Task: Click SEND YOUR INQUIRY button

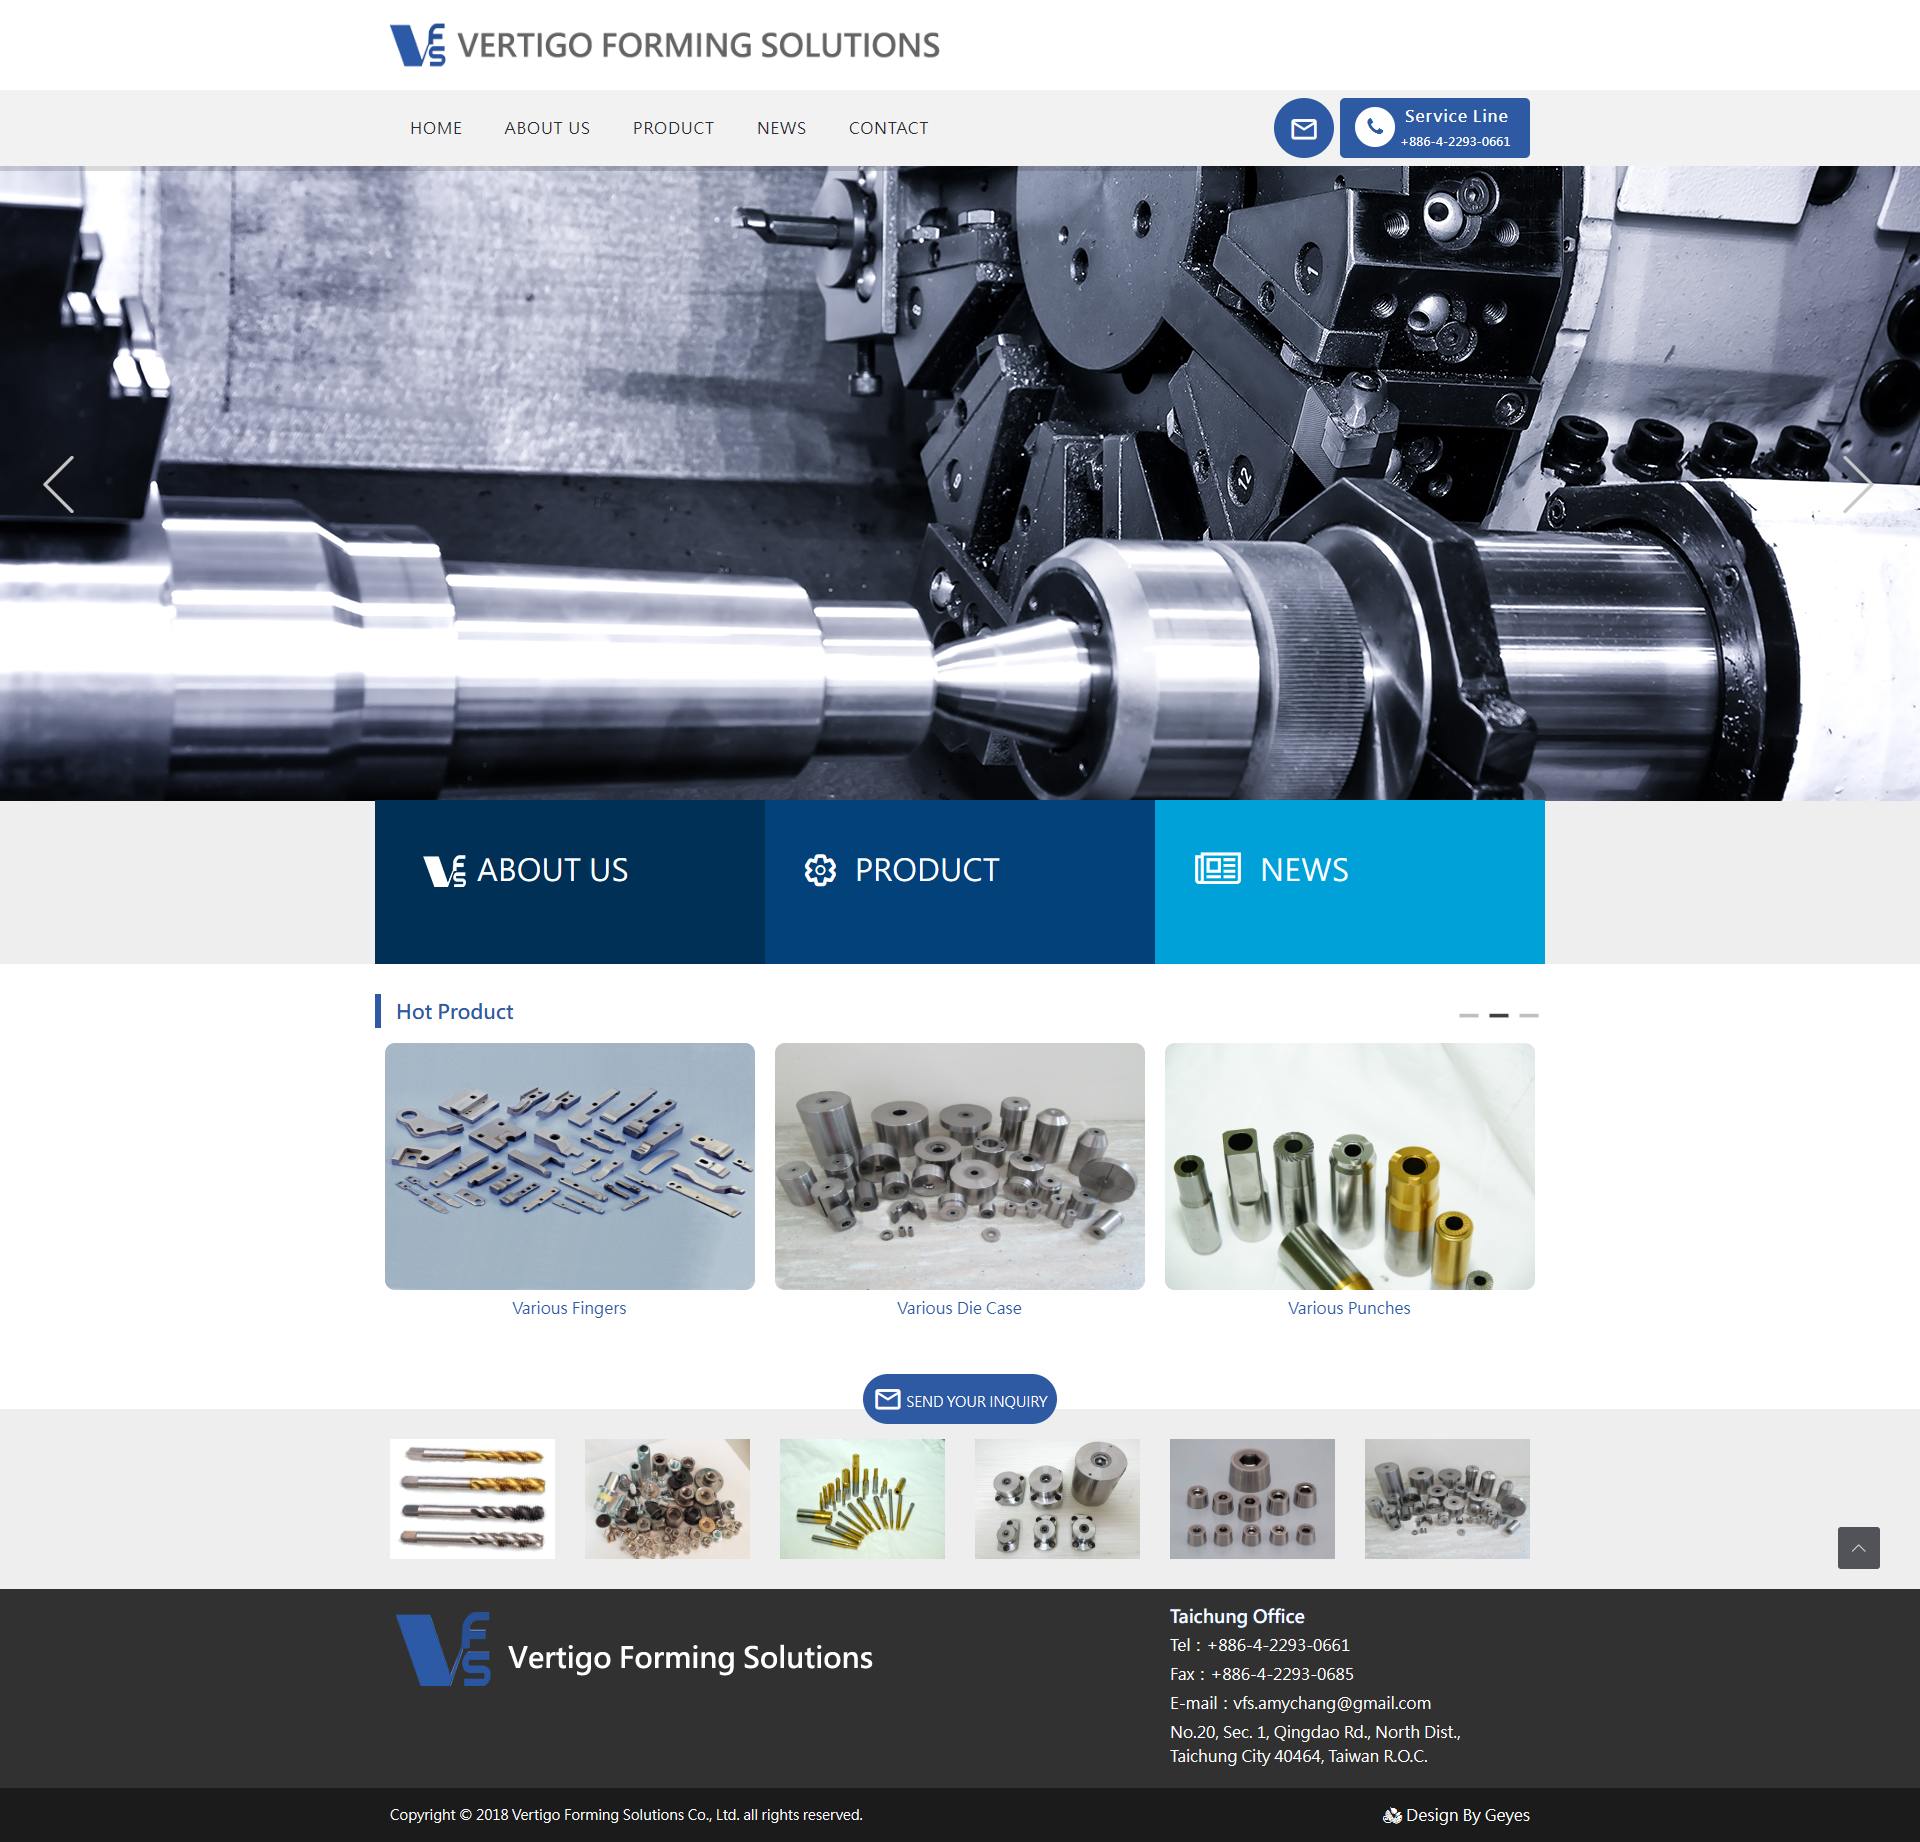Action: pos(960,1399)
